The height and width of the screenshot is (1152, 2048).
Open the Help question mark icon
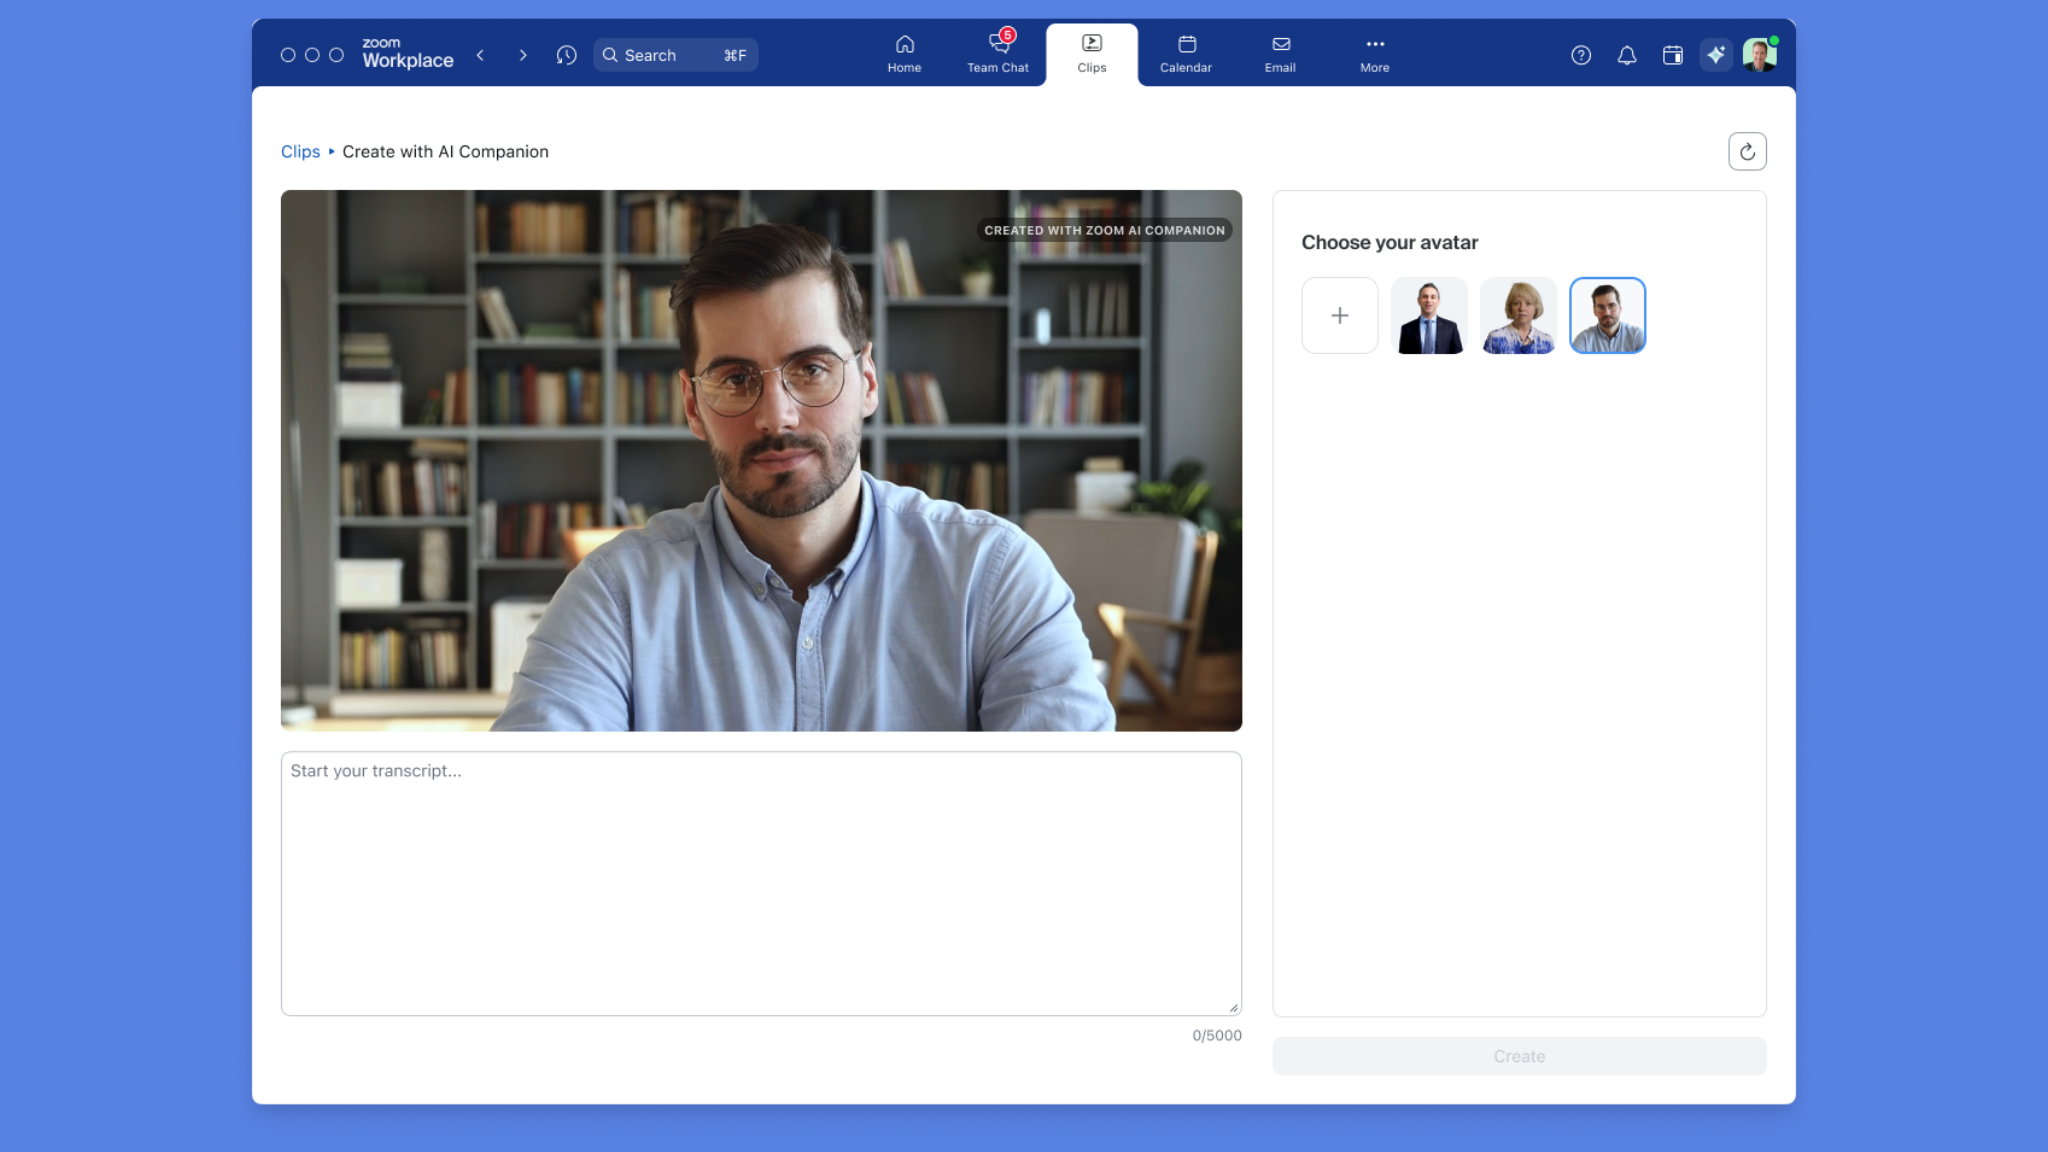[x=1580, y=55]
